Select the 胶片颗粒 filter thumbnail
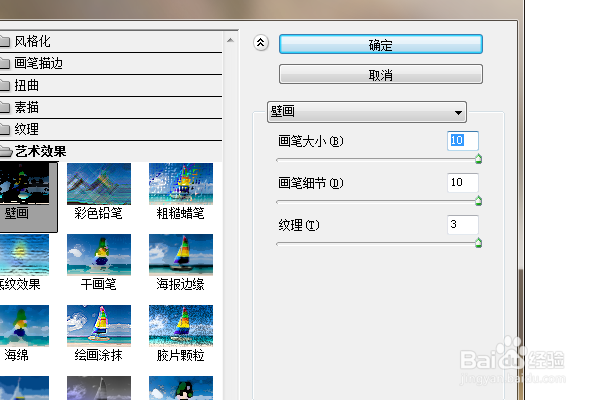Viewport: 600px width, 400px height. (x=181, y=334)
